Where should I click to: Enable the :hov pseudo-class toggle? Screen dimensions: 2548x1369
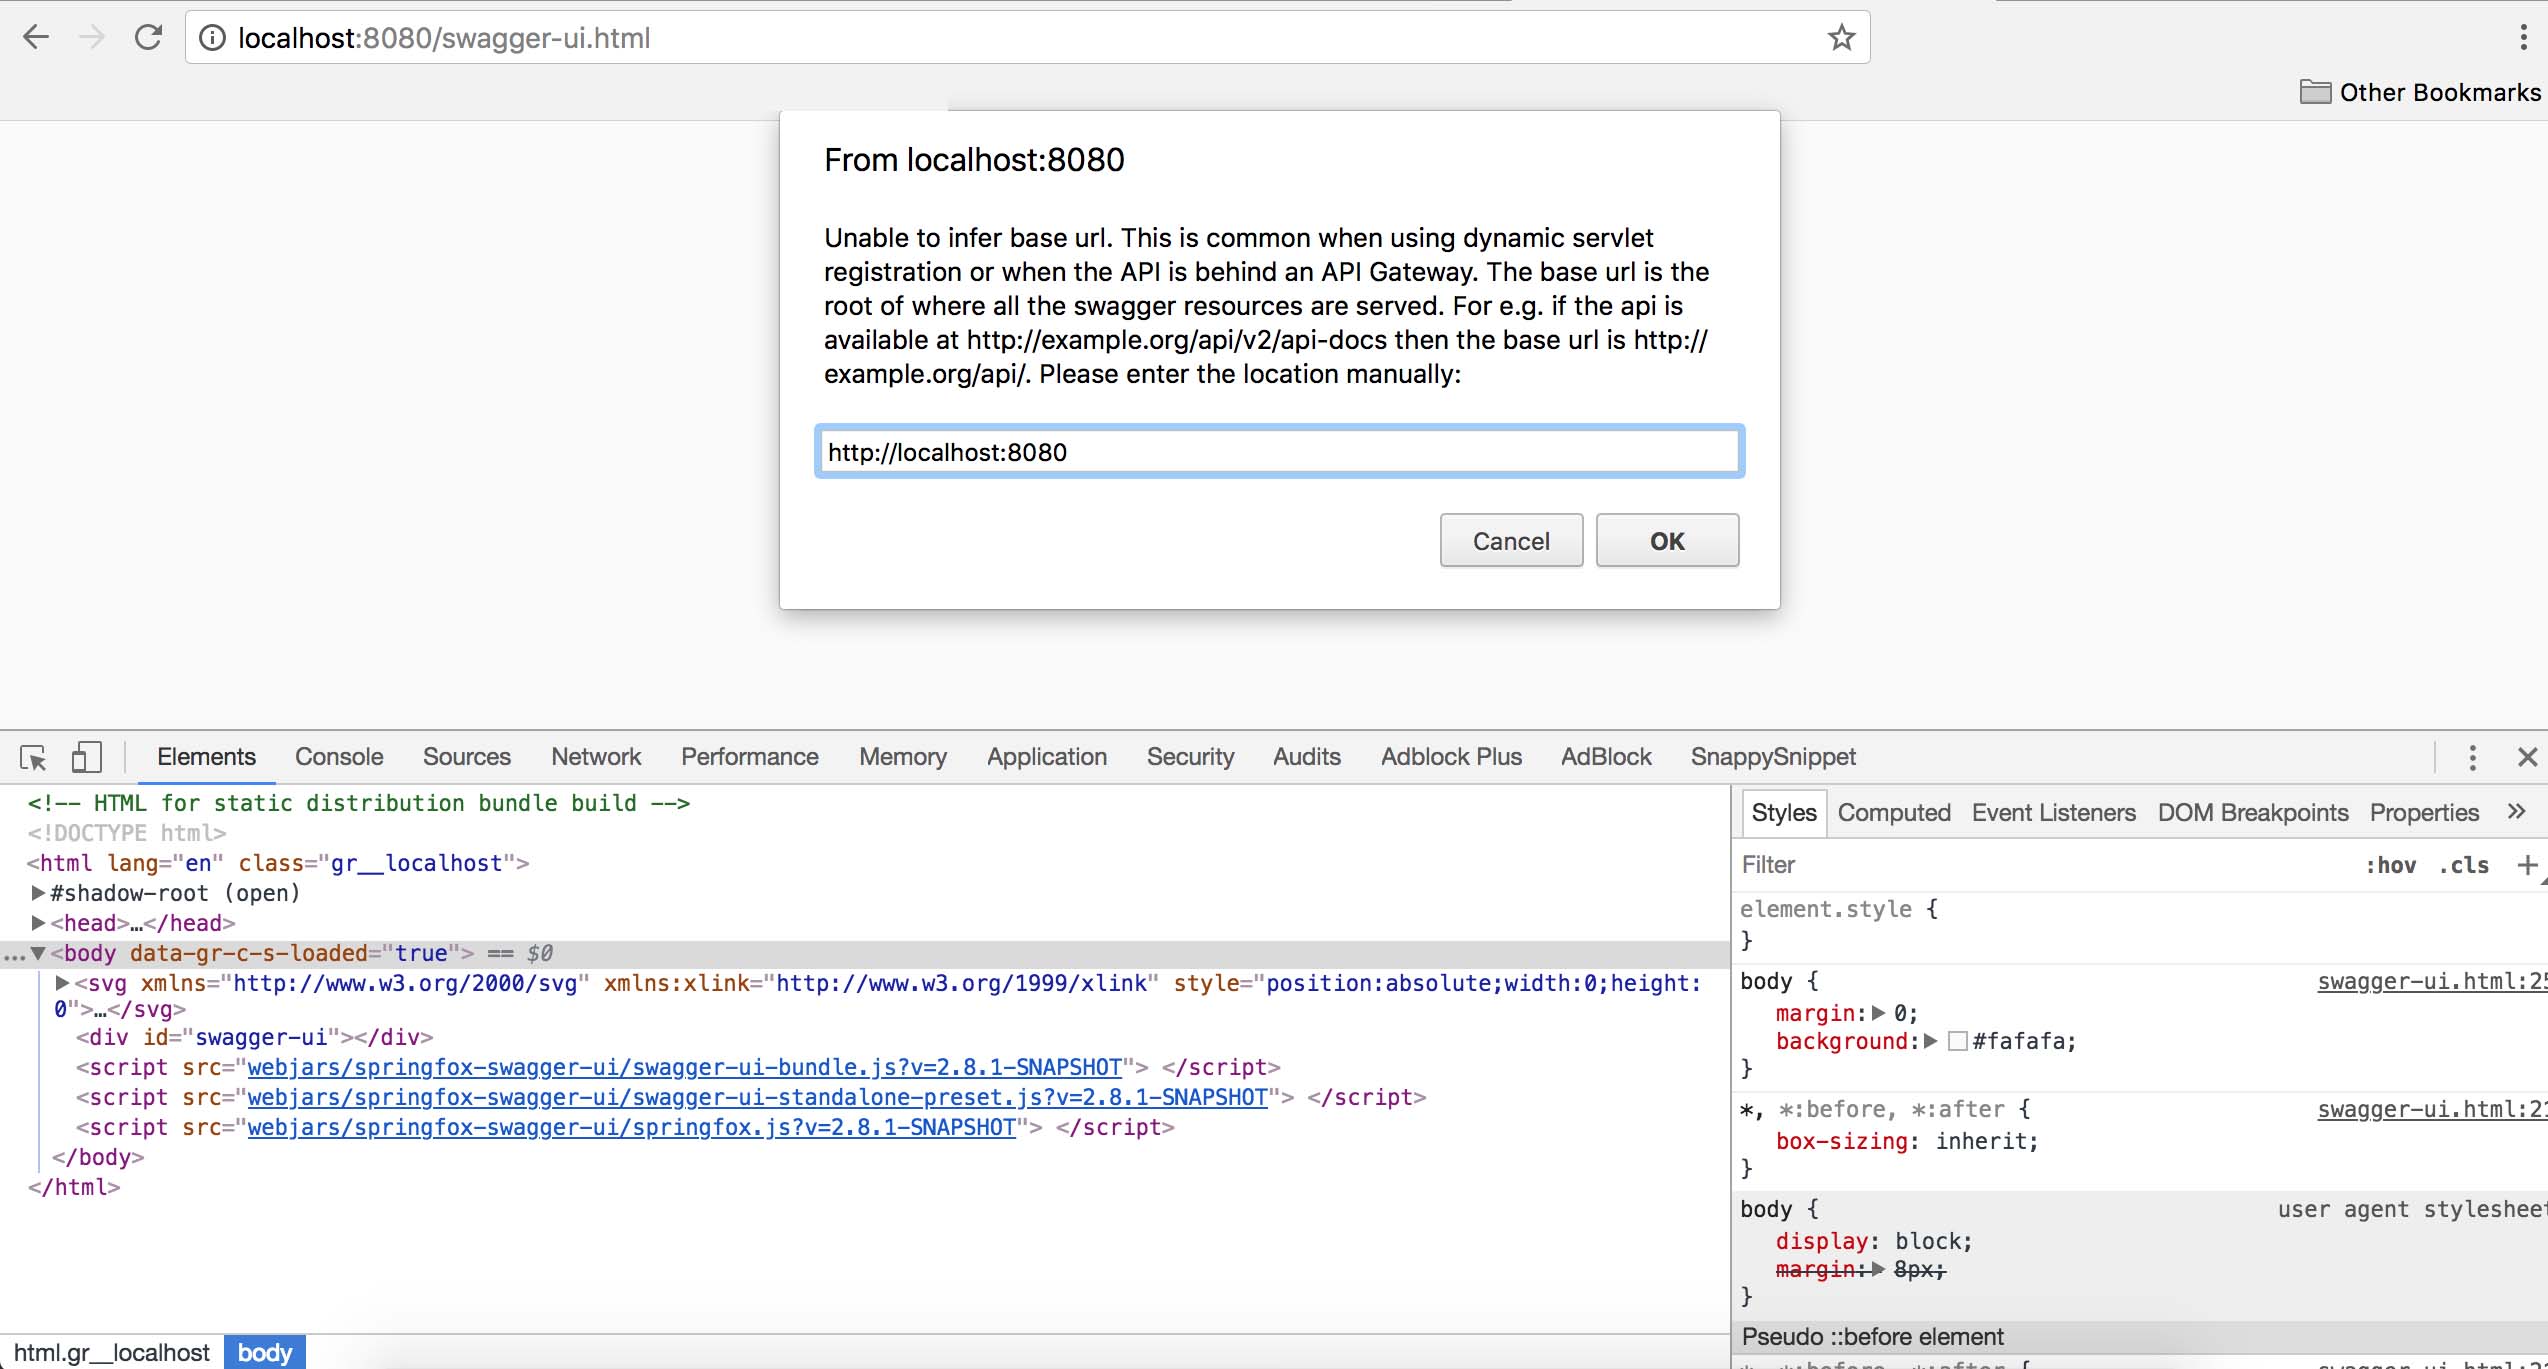pyautogui.click(x=2392, y=864)
